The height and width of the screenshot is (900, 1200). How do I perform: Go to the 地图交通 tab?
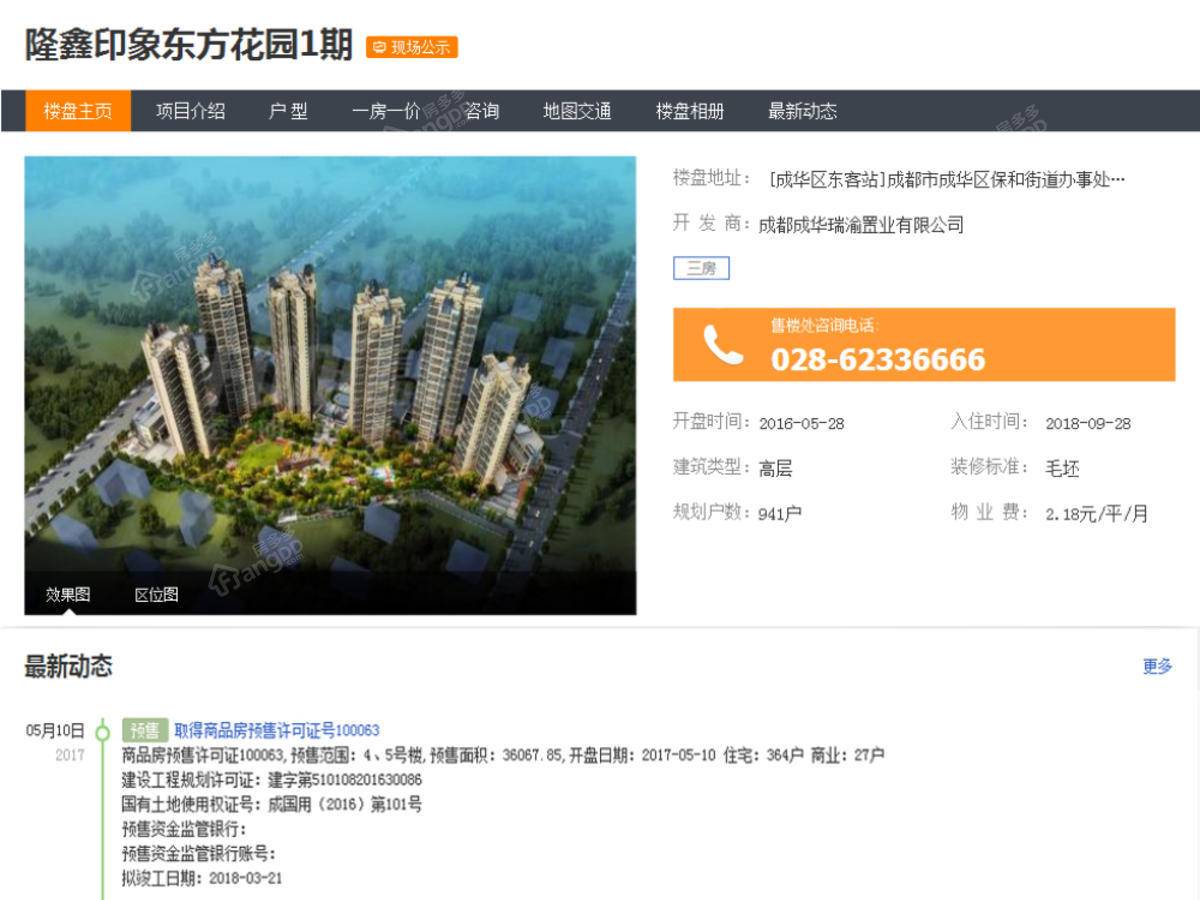tap(577, 111)
